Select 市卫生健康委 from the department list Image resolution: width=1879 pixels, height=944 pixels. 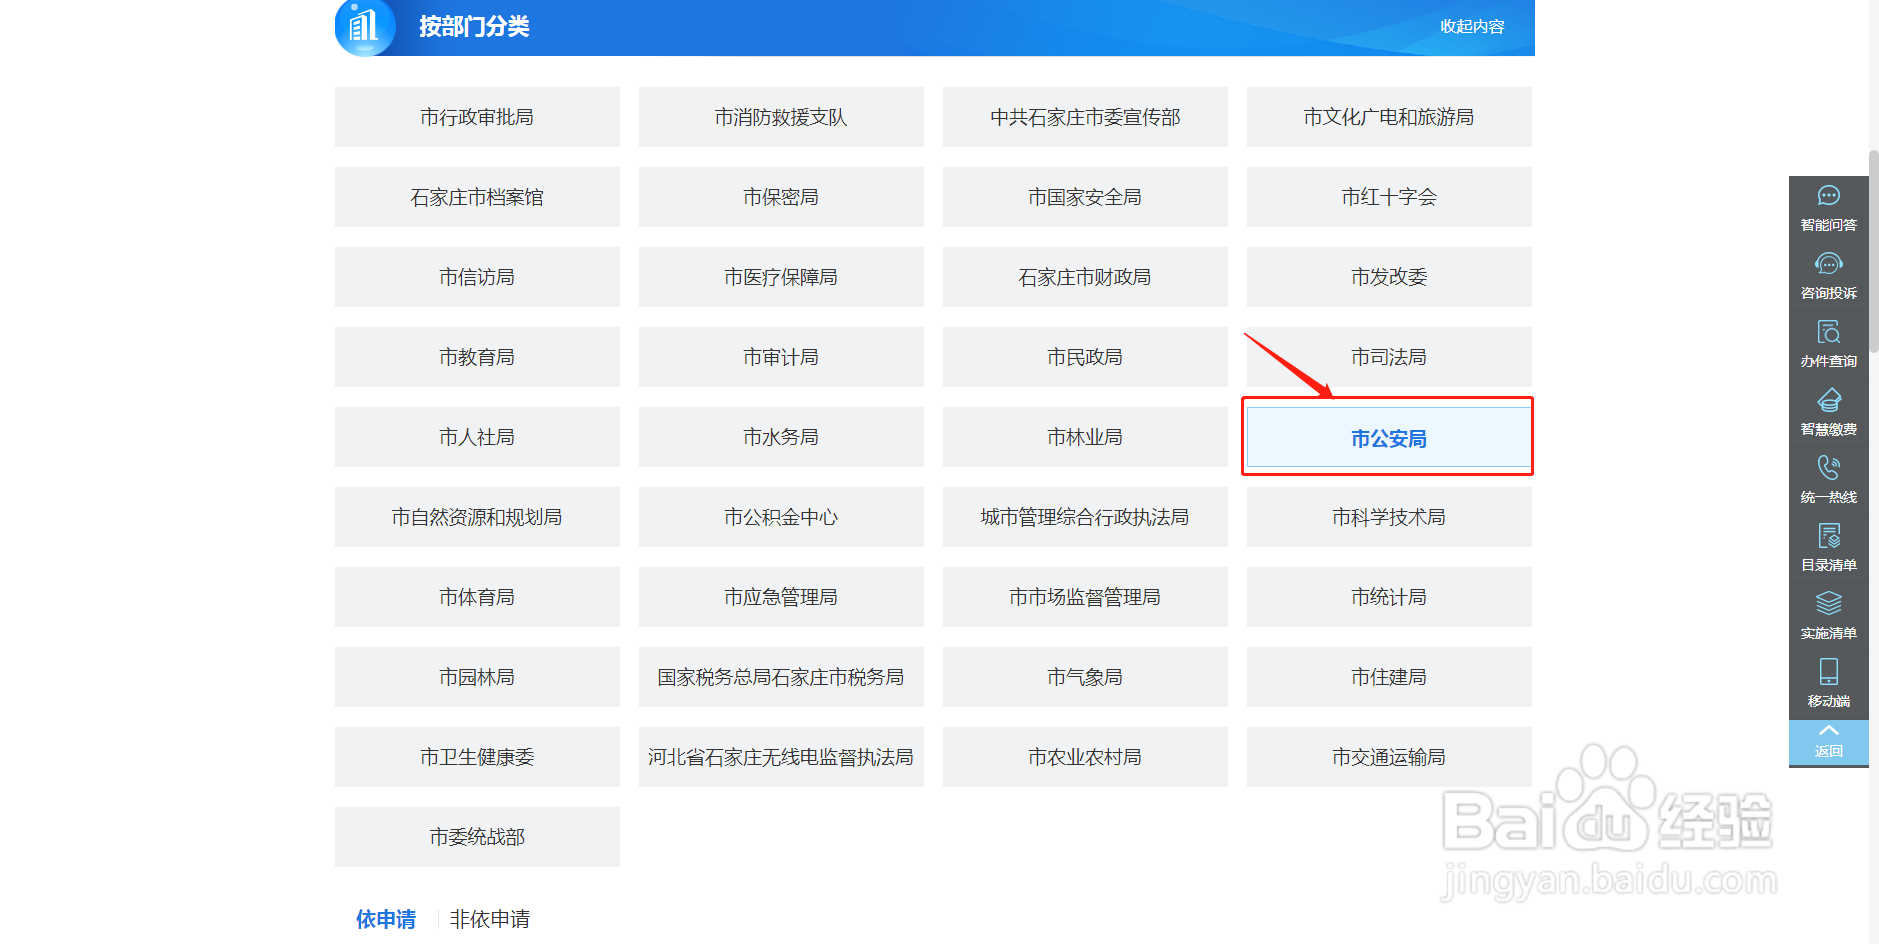tap(477, 757)
